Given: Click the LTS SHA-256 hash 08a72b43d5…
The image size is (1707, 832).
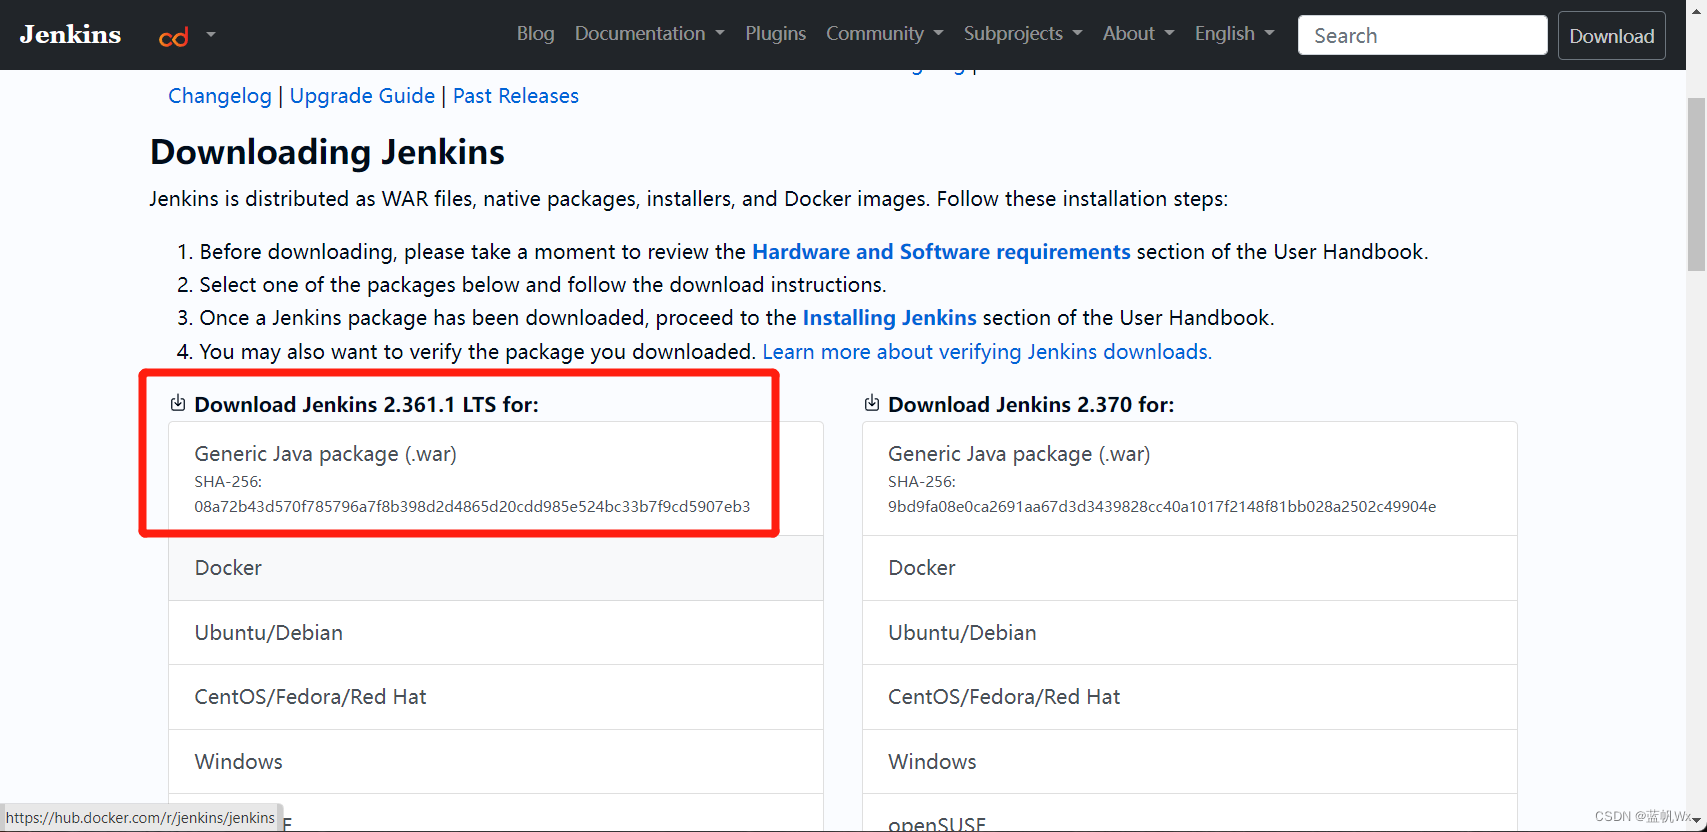Looking at the screenshot, I should (472, 507).
